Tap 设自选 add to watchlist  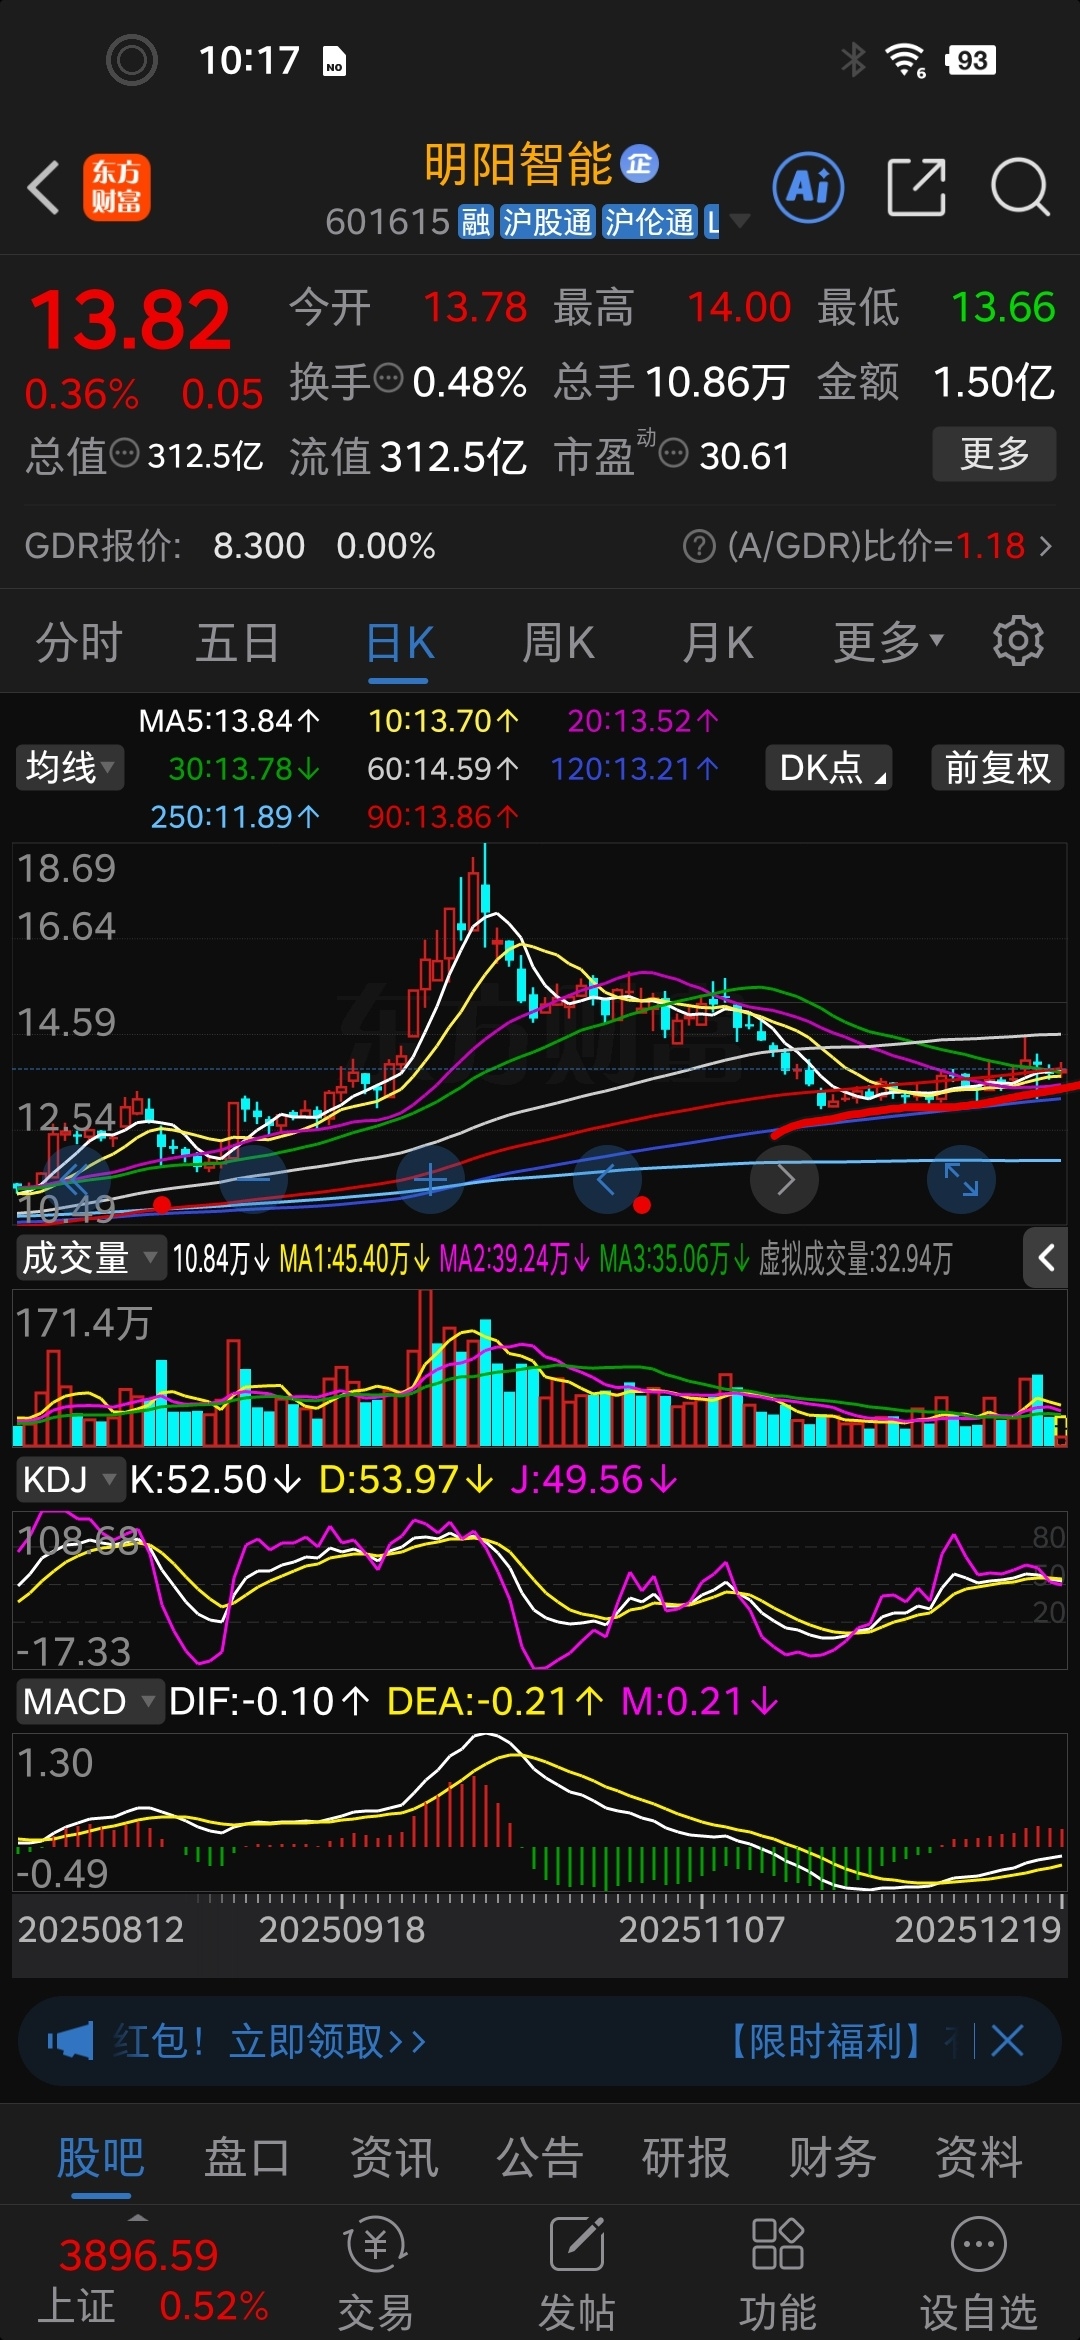coord(979,2274)
